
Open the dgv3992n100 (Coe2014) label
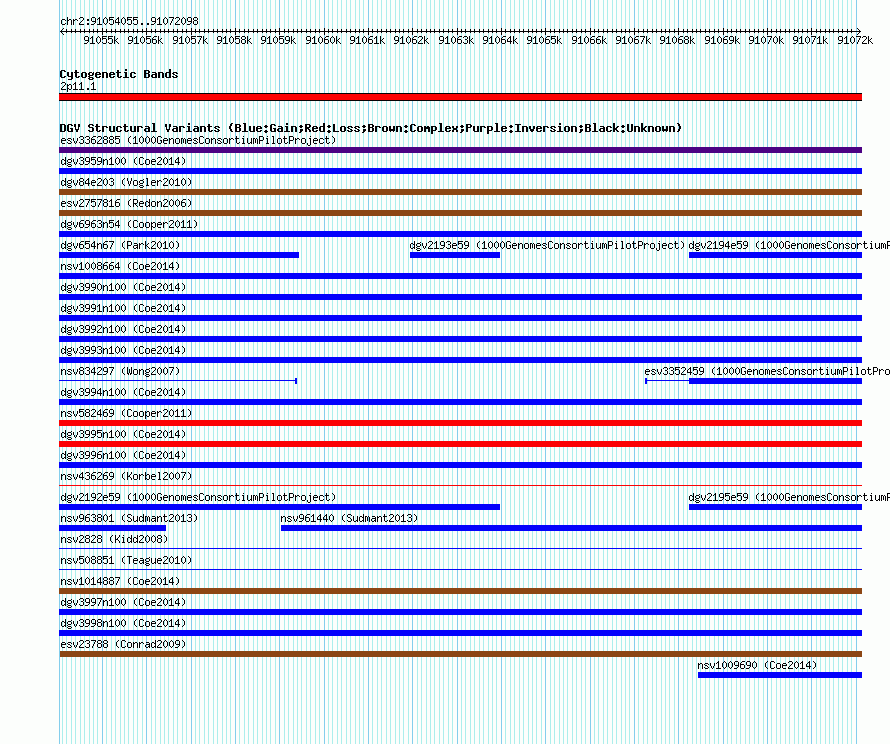pos(123,329)
